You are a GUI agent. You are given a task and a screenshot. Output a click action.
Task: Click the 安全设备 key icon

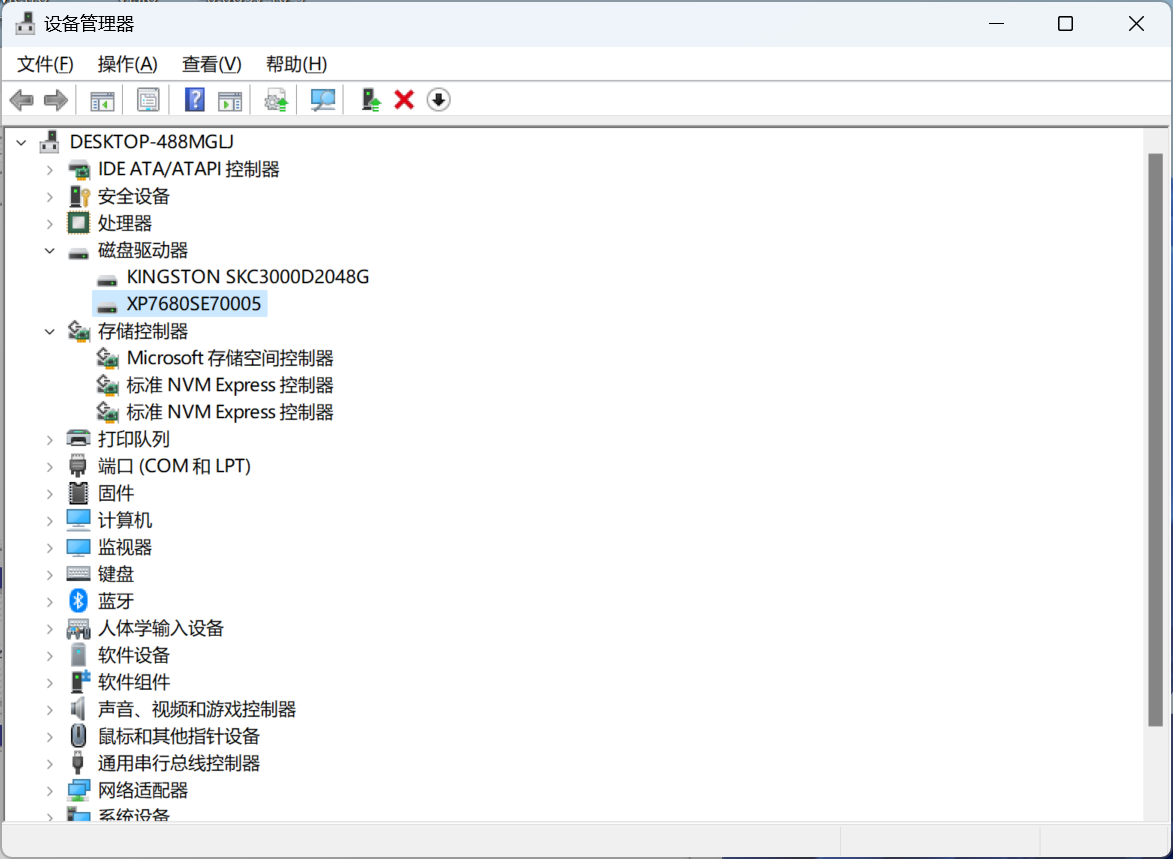(x=79, y=196)
